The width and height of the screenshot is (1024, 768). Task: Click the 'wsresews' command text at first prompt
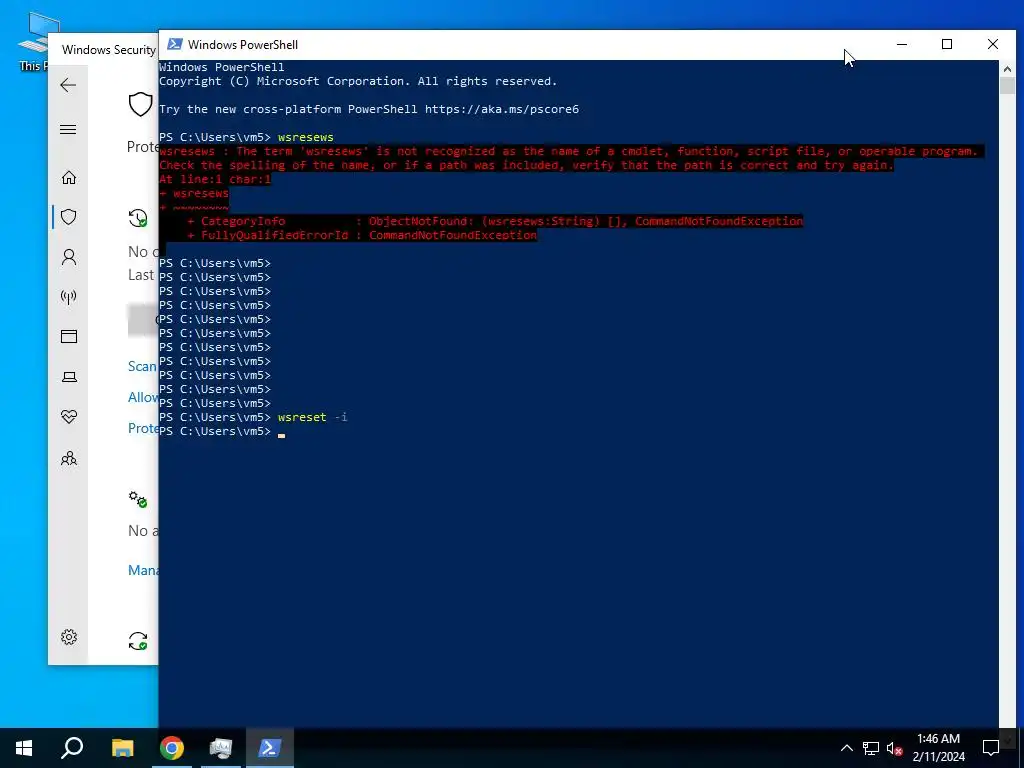[306, 137]
